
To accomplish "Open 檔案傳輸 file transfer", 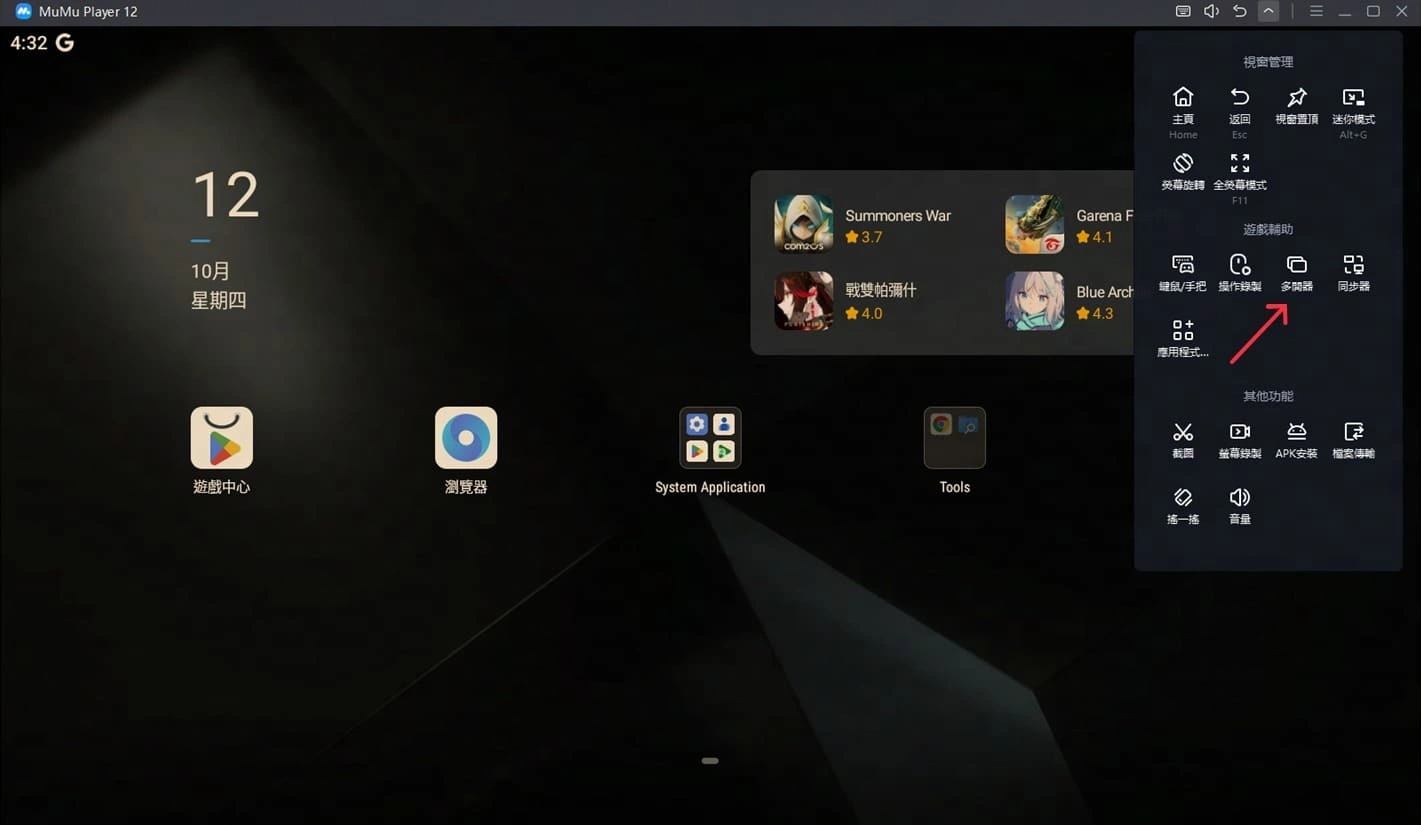I will pyautogui.click(x=1353, y=438).
